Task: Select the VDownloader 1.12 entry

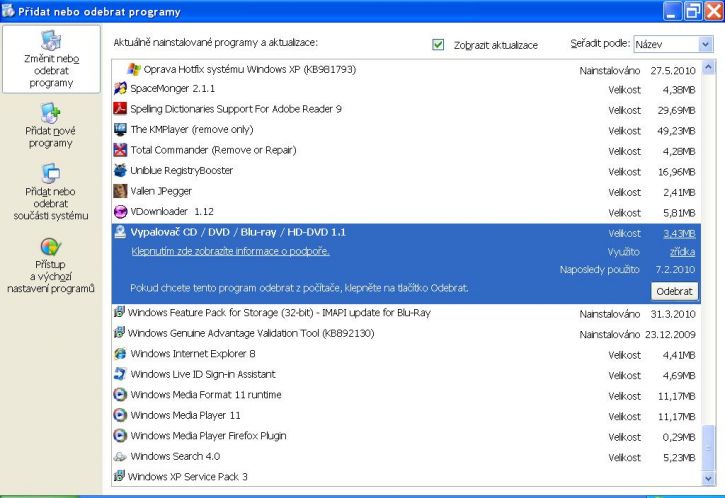Action: (x=406, y=212)
